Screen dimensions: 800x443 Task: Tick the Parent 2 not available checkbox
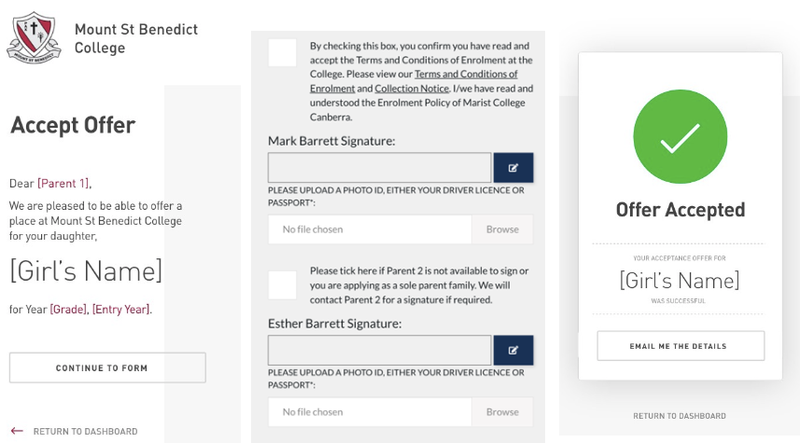coord(282,285)
